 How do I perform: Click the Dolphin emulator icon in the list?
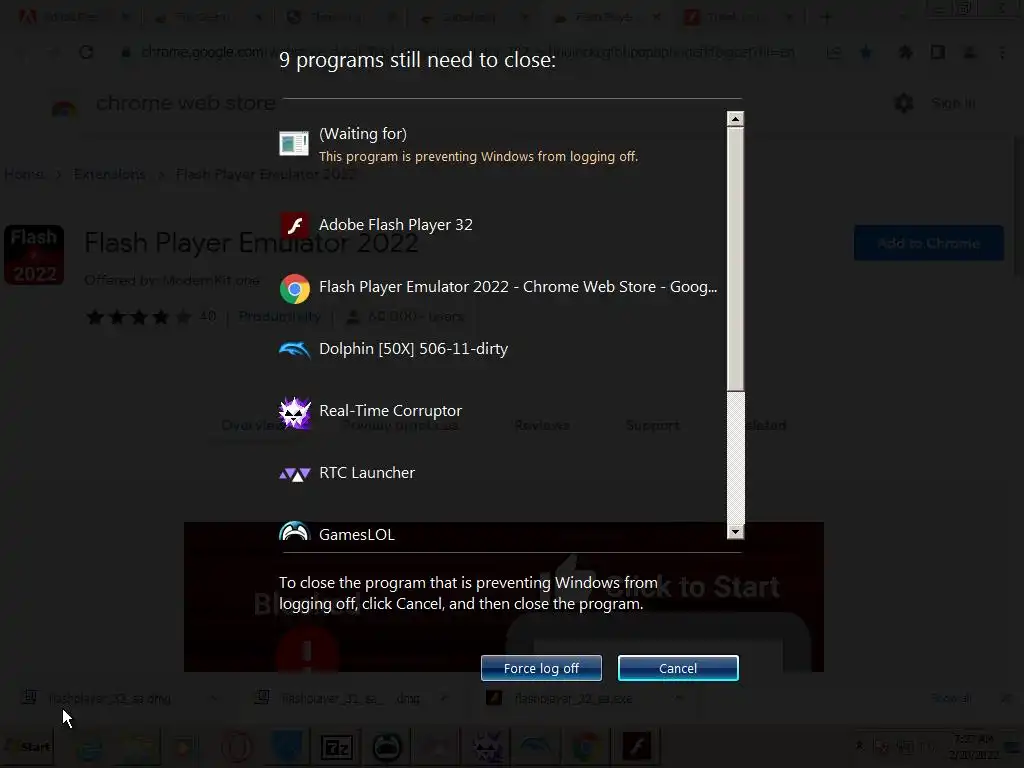295,350
